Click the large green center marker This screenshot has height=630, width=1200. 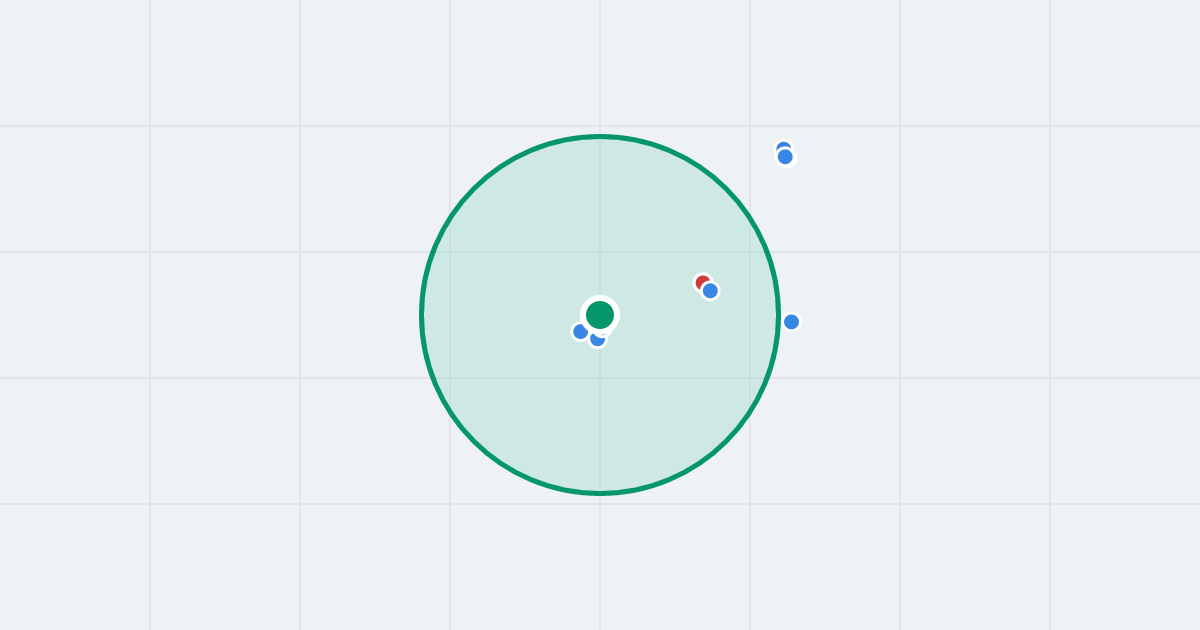coord(600,315)
